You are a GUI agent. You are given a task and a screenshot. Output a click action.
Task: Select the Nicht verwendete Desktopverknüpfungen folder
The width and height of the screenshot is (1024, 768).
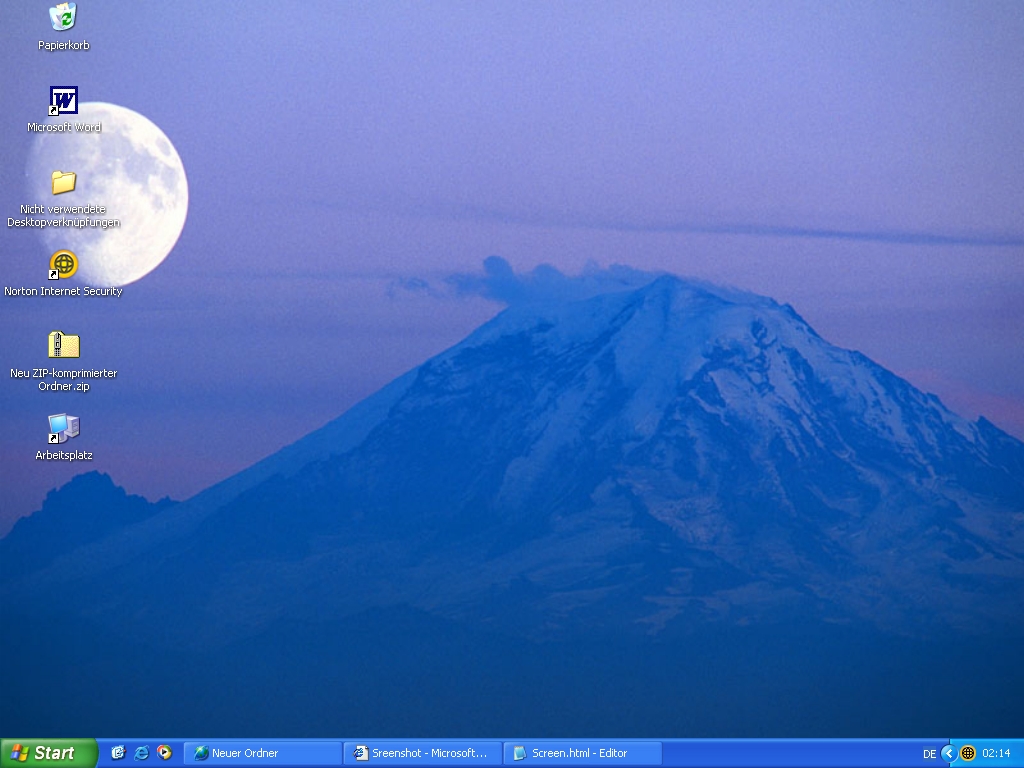[x=63, y=197]
